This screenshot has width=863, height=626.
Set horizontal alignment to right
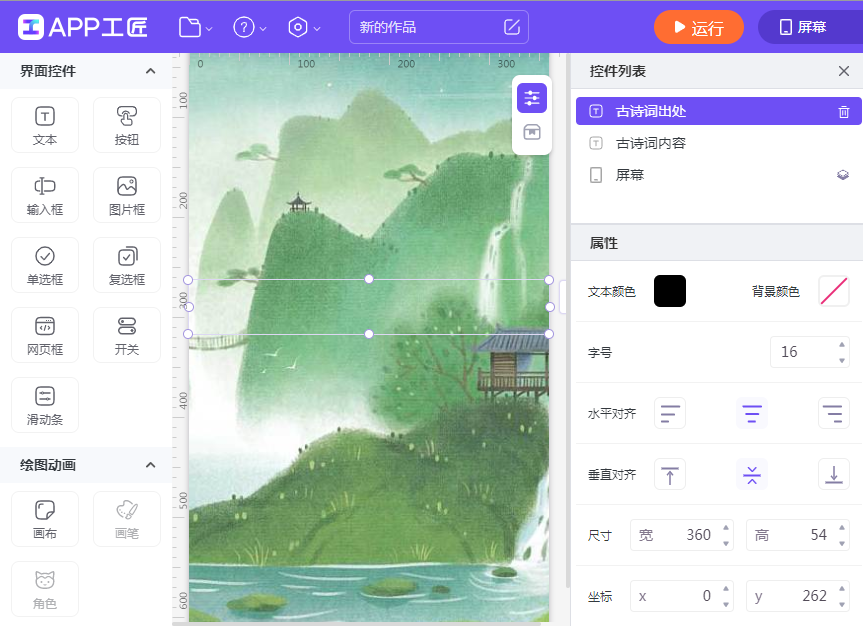(x=833, y=413)
